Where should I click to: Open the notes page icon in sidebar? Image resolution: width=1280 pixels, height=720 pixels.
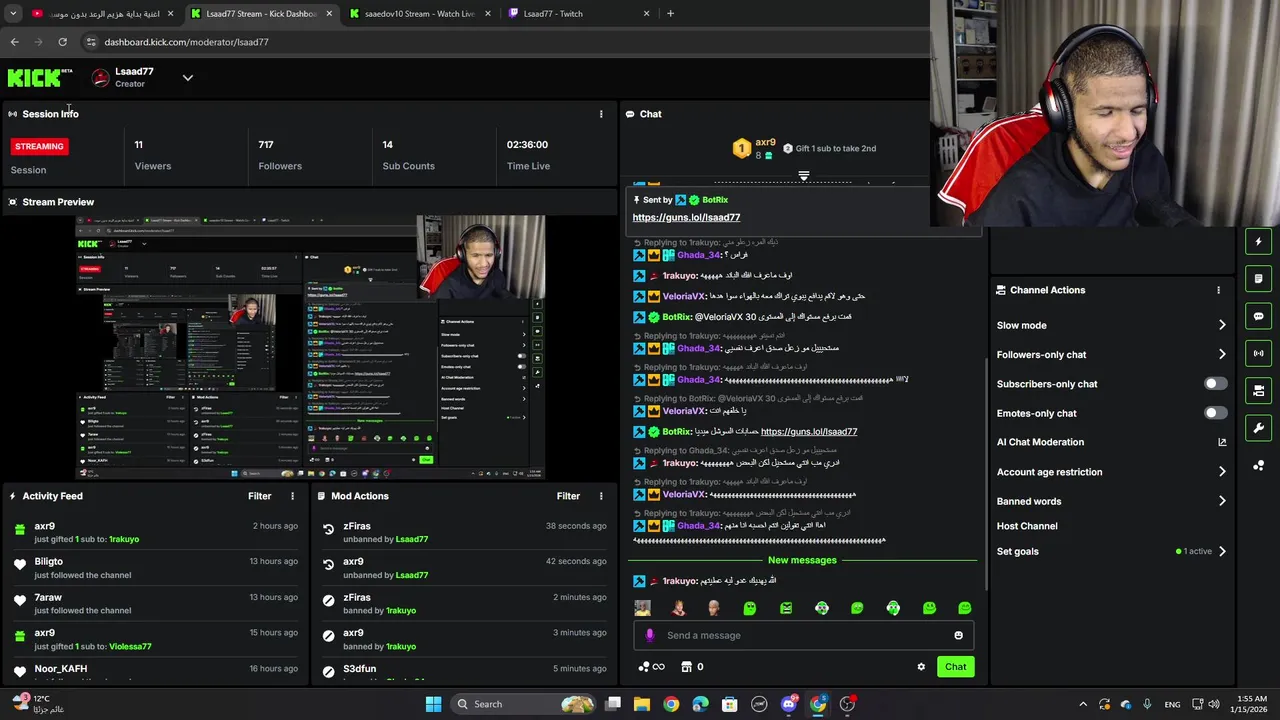point(1258,279)
